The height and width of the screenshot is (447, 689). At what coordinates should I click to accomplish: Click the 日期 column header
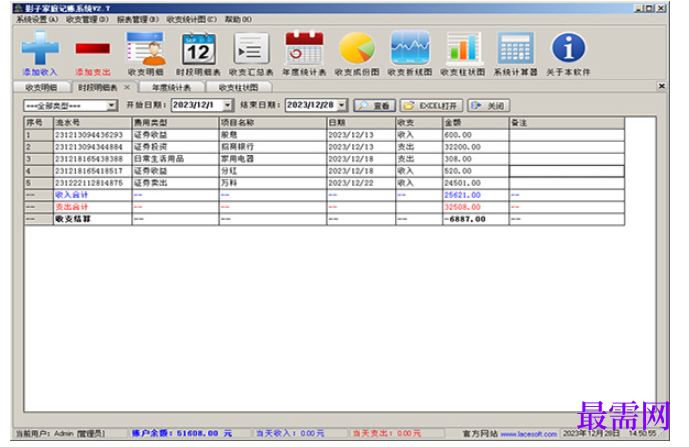361,123
